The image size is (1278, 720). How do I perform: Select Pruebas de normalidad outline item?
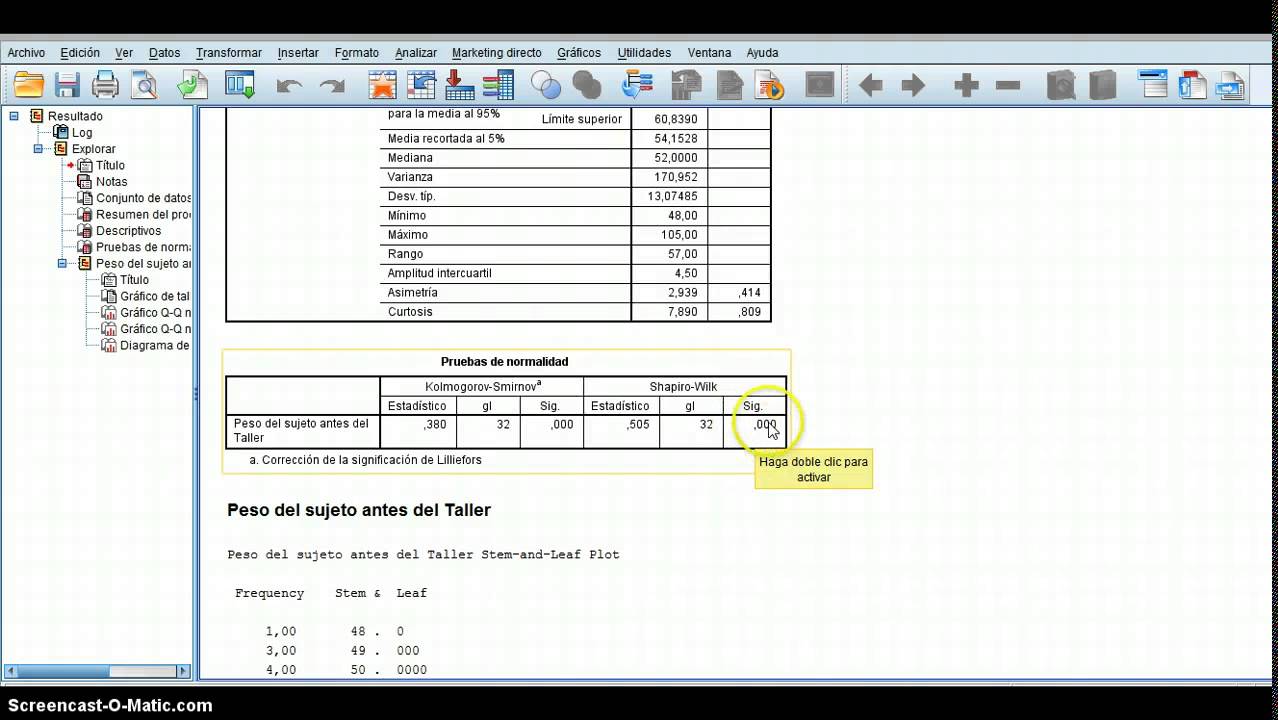pyautogui.click(x=143, y=247)
